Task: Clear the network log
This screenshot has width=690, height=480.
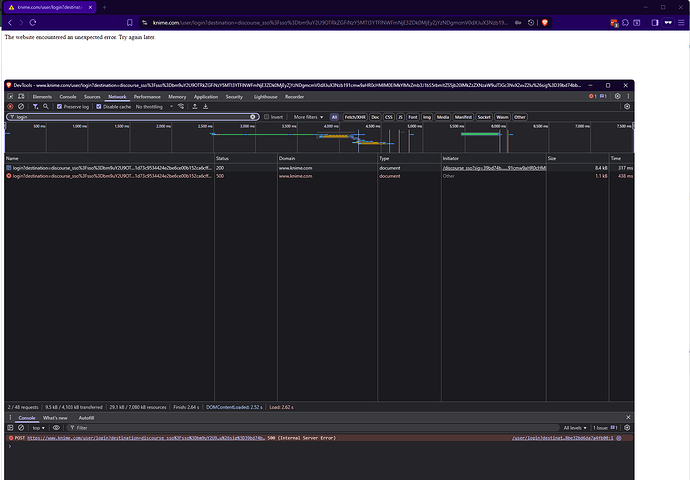Action: click(x=21, y=106)
